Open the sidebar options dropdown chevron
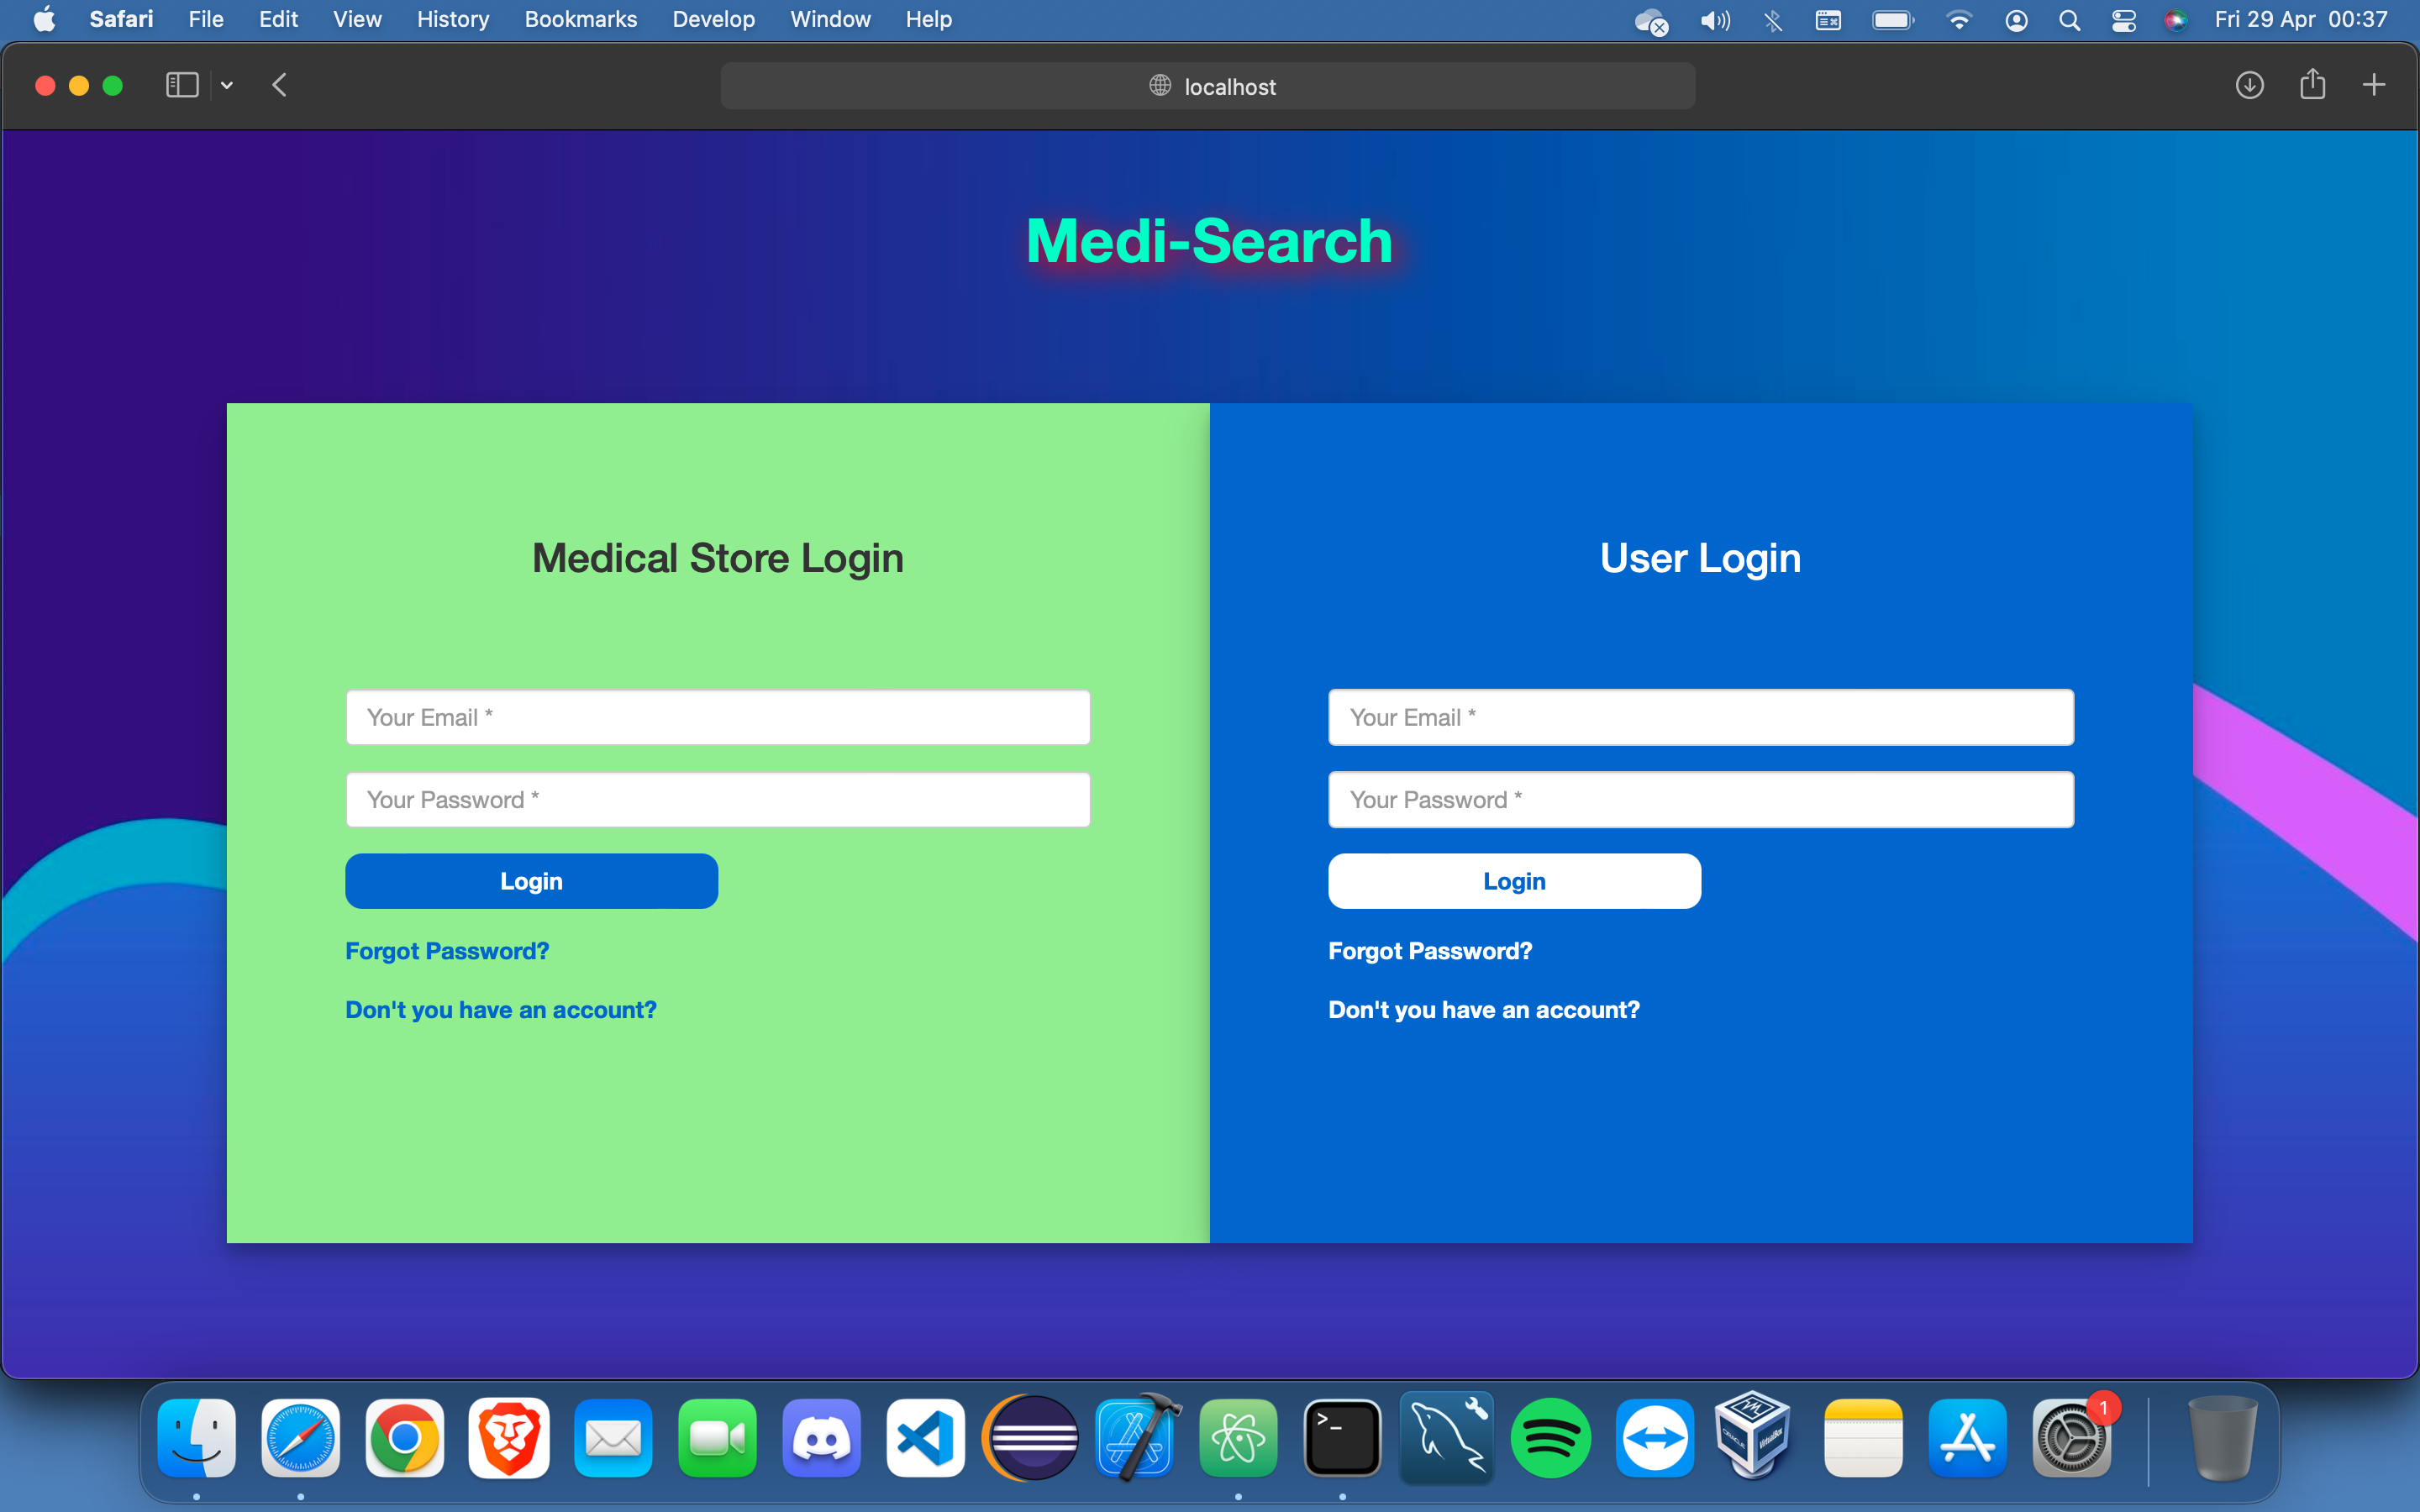 point(227,86)
